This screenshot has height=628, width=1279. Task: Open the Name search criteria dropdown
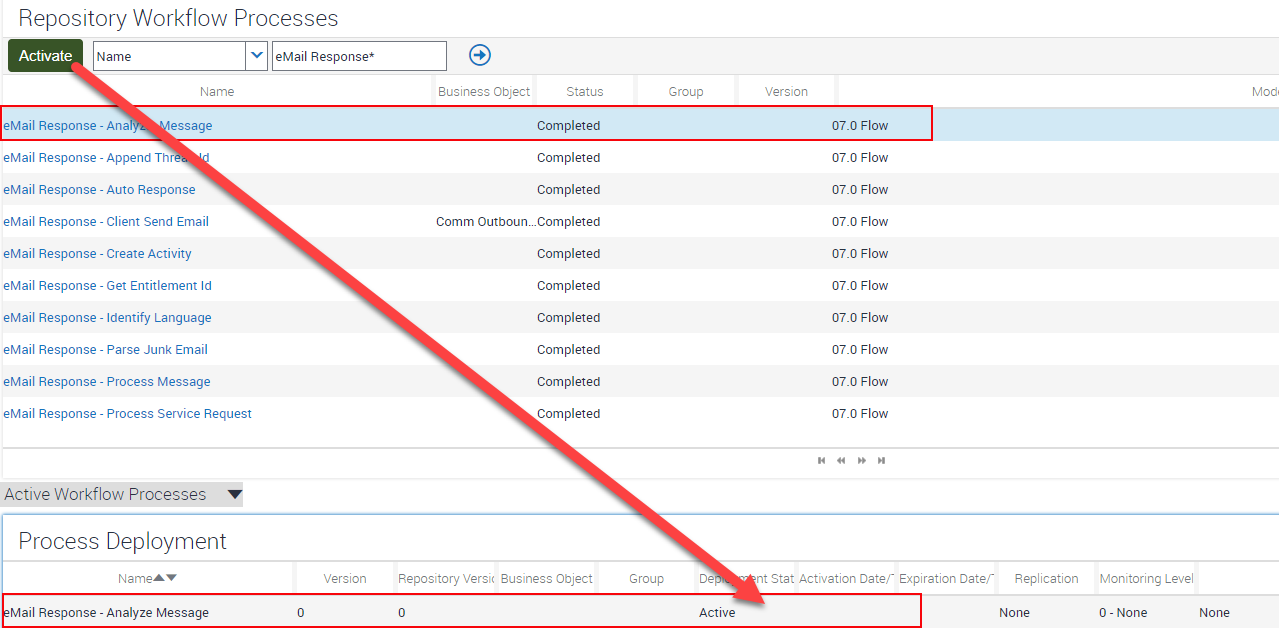(x=170, y=55)
